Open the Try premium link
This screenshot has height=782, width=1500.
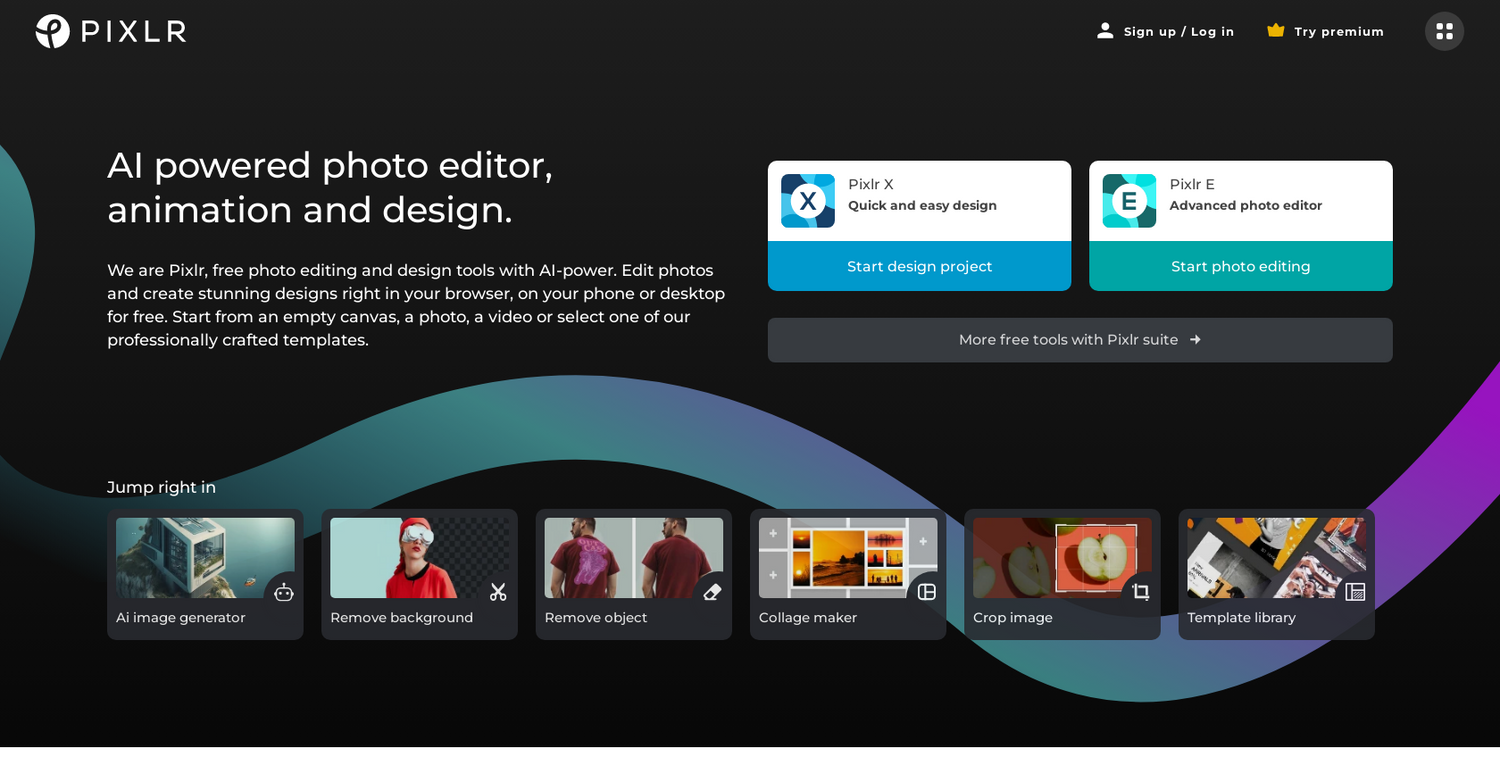[1338, 32]
